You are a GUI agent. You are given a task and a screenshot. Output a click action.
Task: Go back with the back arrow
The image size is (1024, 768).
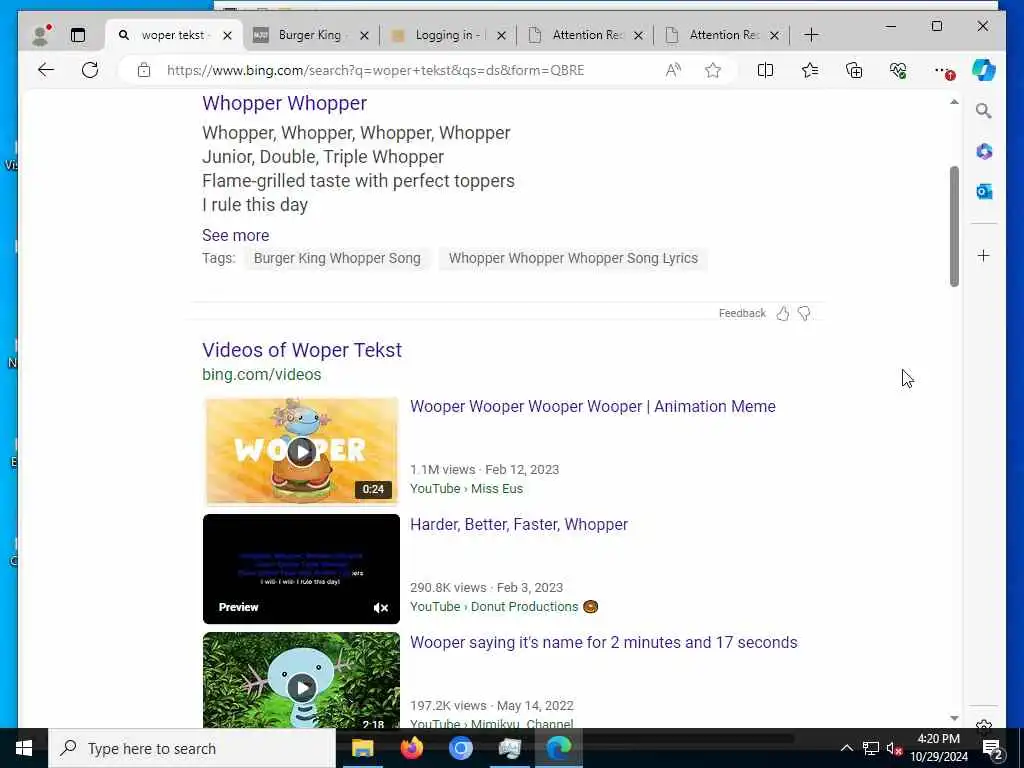click(x=46, y=70)
